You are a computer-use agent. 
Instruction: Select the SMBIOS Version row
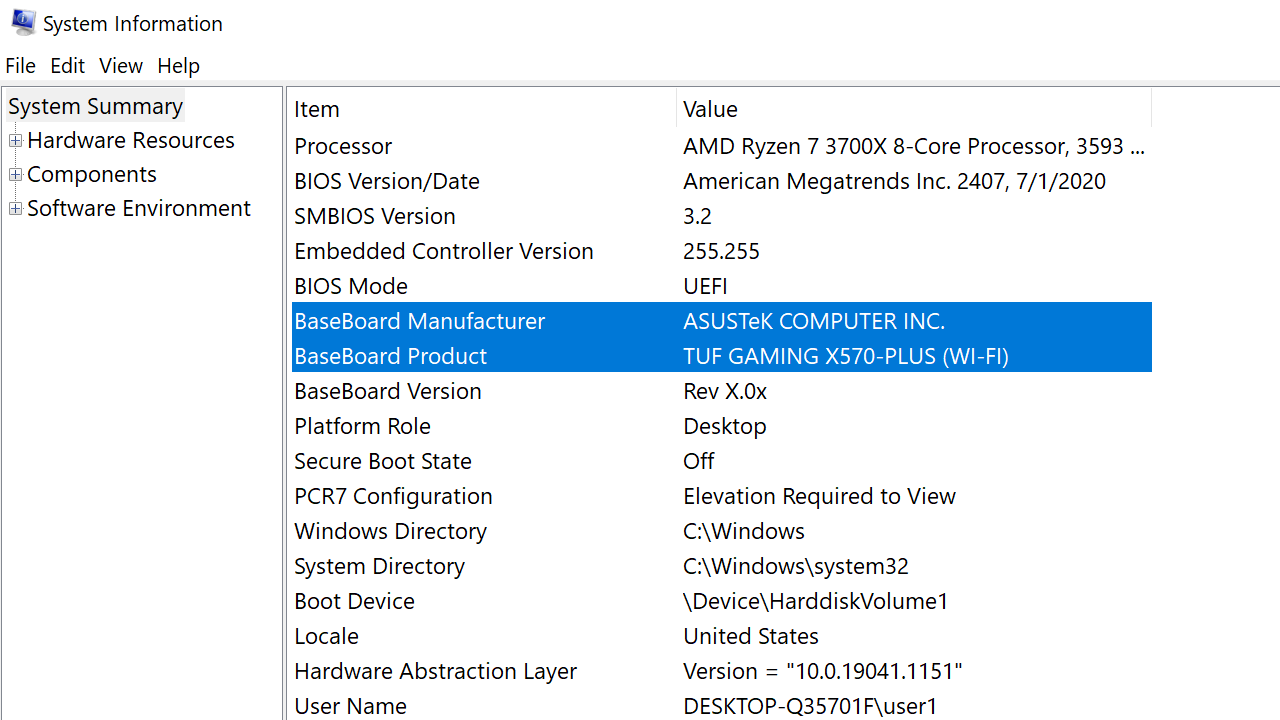[x=721, y=216]
